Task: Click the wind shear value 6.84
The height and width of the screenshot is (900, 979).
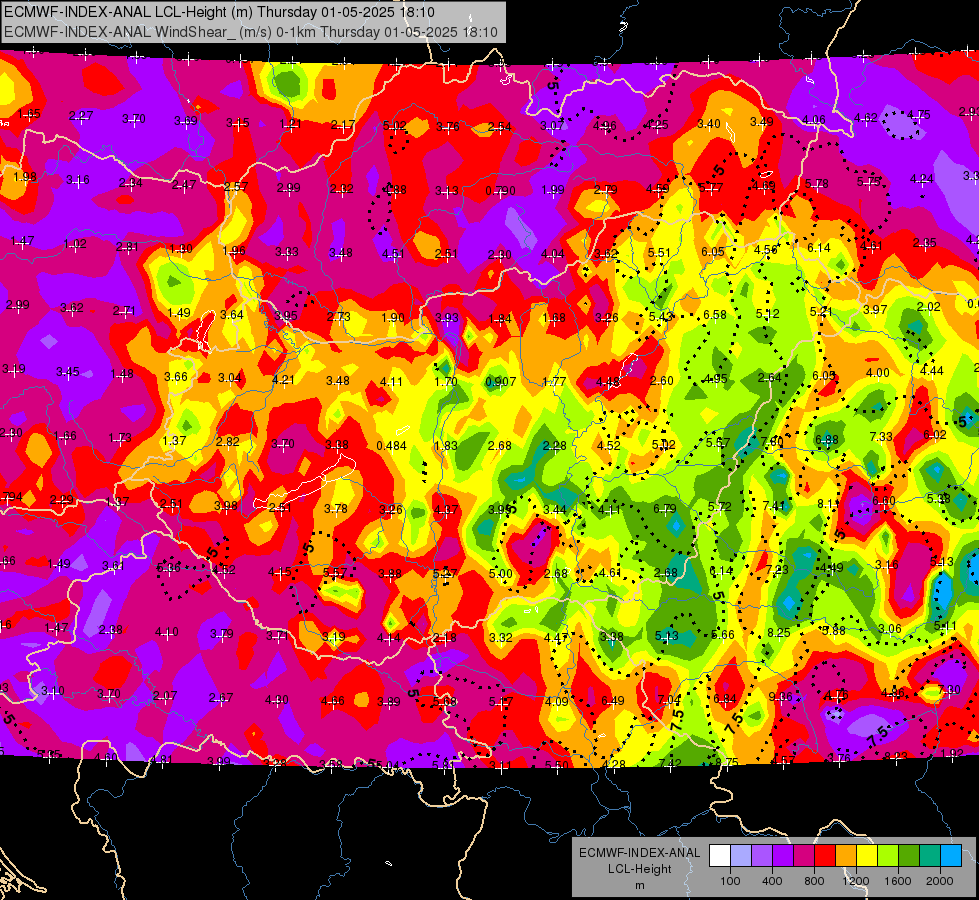Action: click(724, 698)
